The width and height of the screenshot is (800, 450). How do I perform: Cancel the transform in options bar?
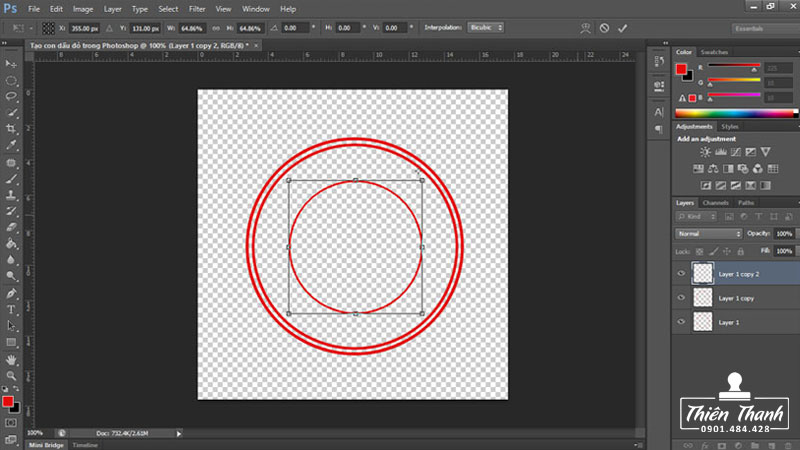(x=604, y=29)
